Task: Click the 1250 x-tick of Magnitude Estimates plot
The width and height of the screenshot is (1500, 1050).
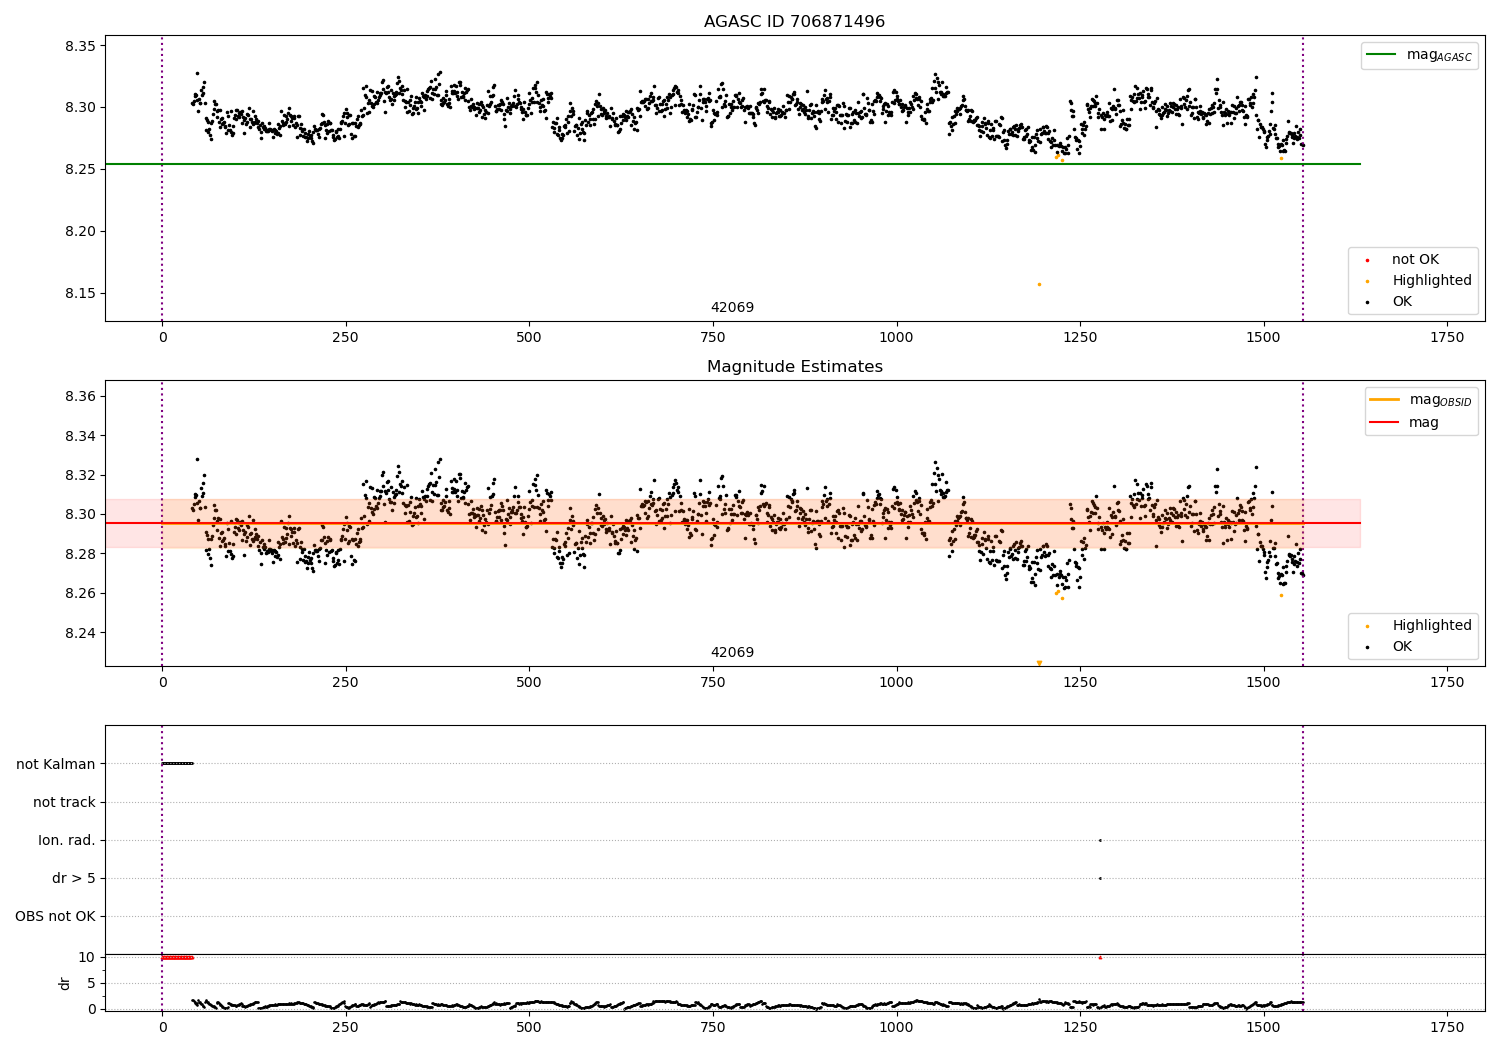Action: click(x=1080, y=683)
